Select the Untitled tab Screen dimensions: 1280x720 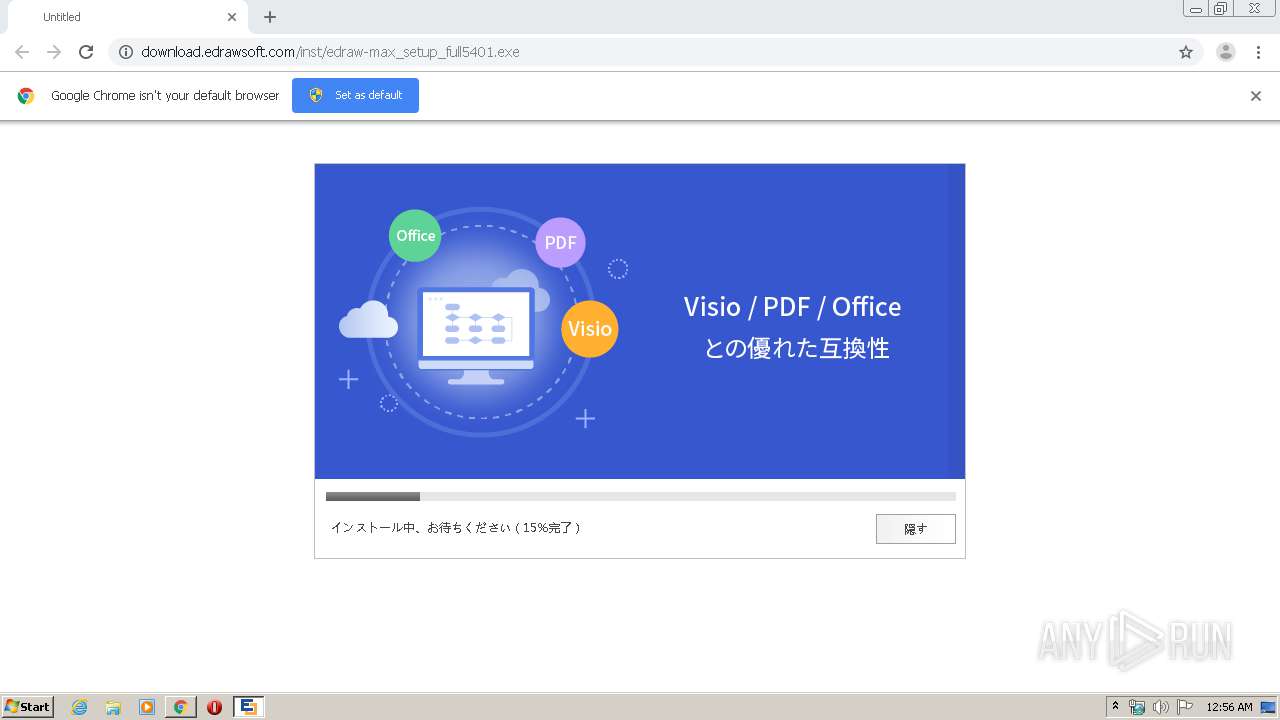click(x=126, y=17)
